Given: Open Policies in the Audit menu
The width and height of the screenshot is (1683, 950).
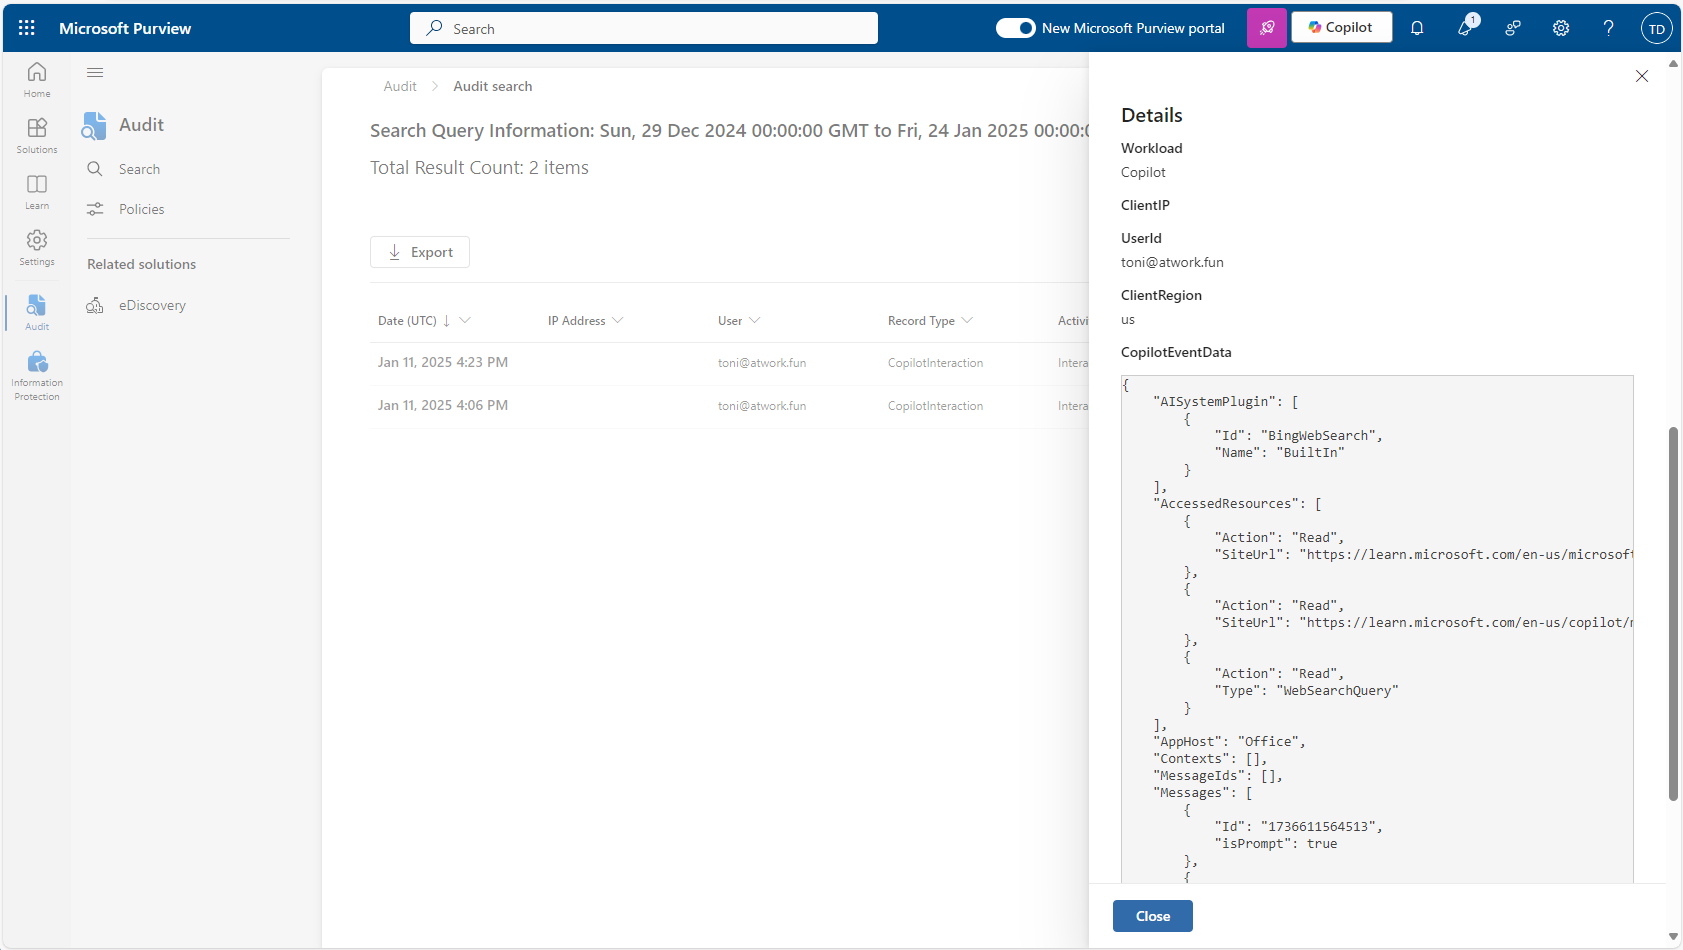Looking at the screenshot, I should click(141, 209).
